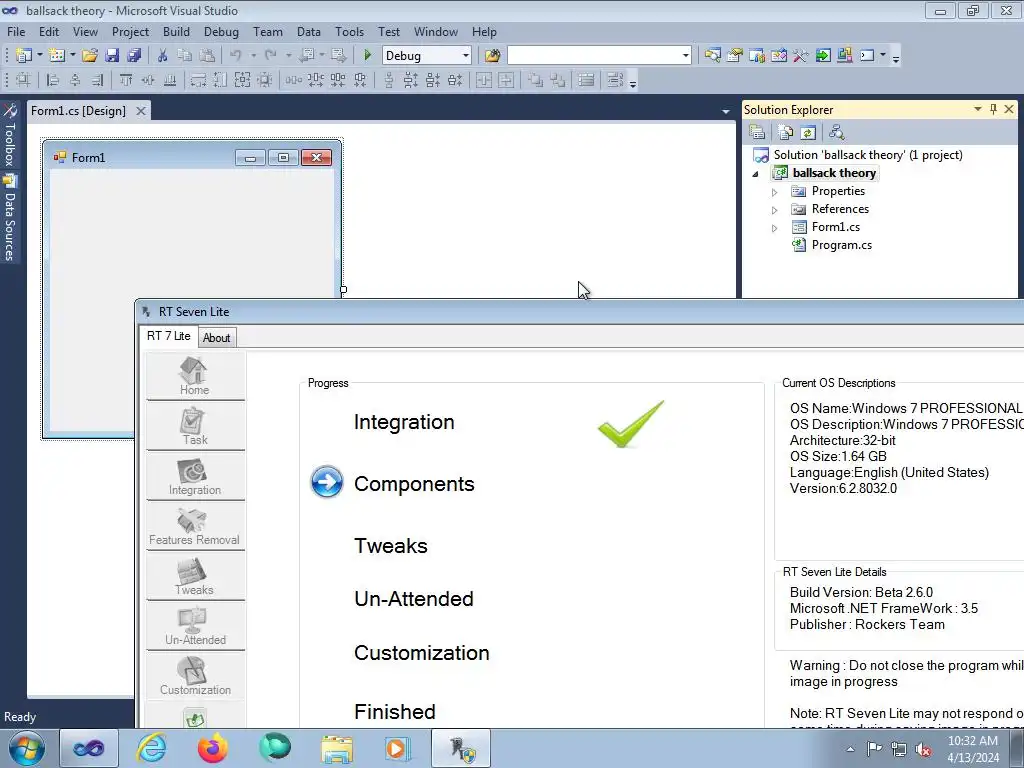1024x768 pixels.
Task: Click the Bring to Front layout icon
Action: pyautogui.click(x=536, y=80)
